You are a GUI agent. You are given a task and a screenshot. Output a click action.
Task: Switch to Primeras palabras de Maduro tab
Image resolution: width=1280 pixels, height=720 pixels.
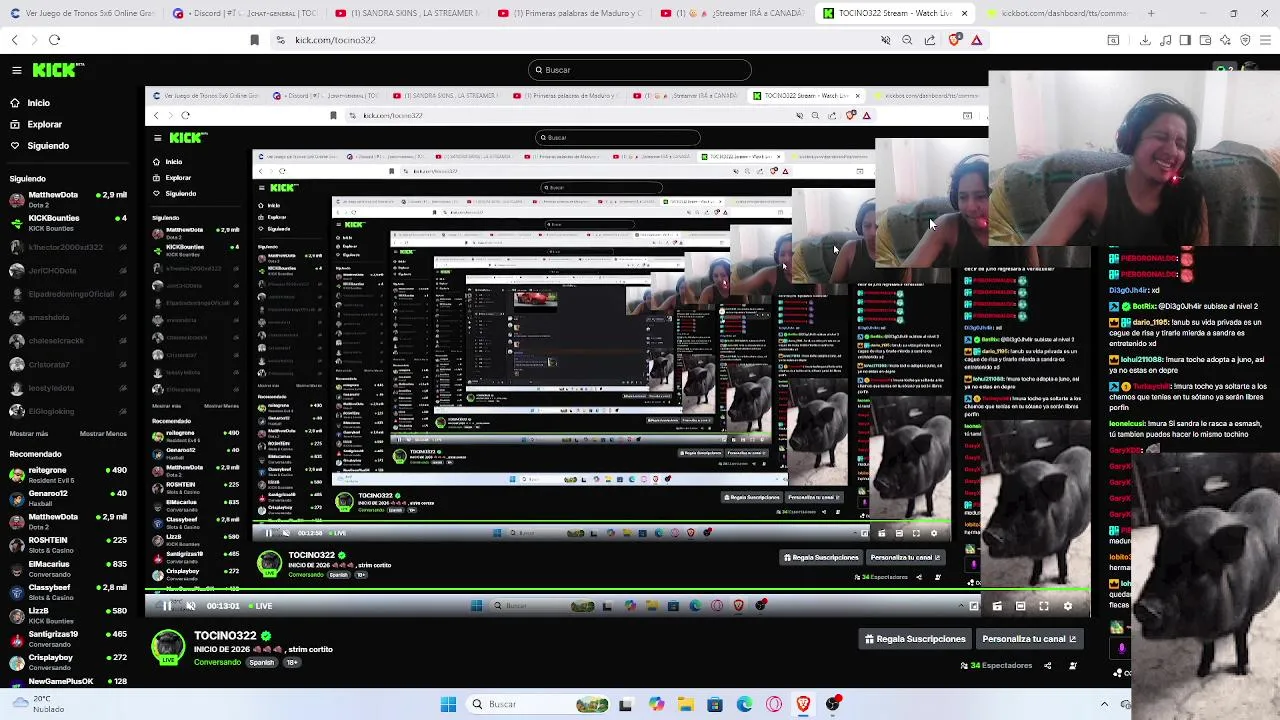(x=571, y=14)
